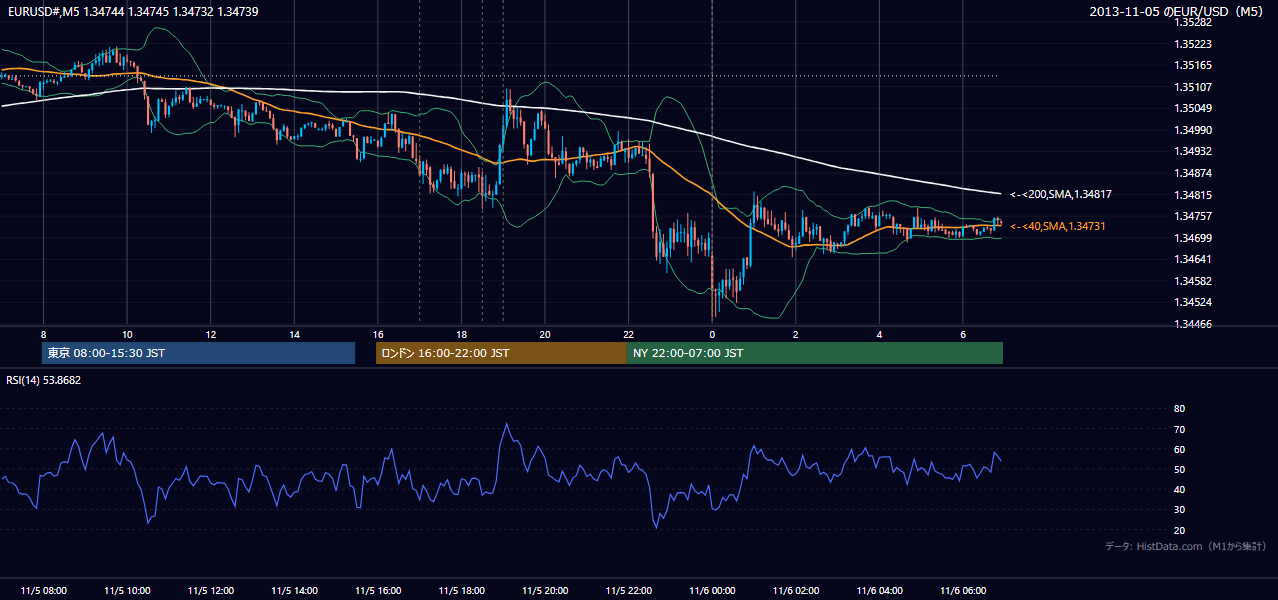Click RSI axis level 50
The image size is (1278, 600).
(1179, 469)
